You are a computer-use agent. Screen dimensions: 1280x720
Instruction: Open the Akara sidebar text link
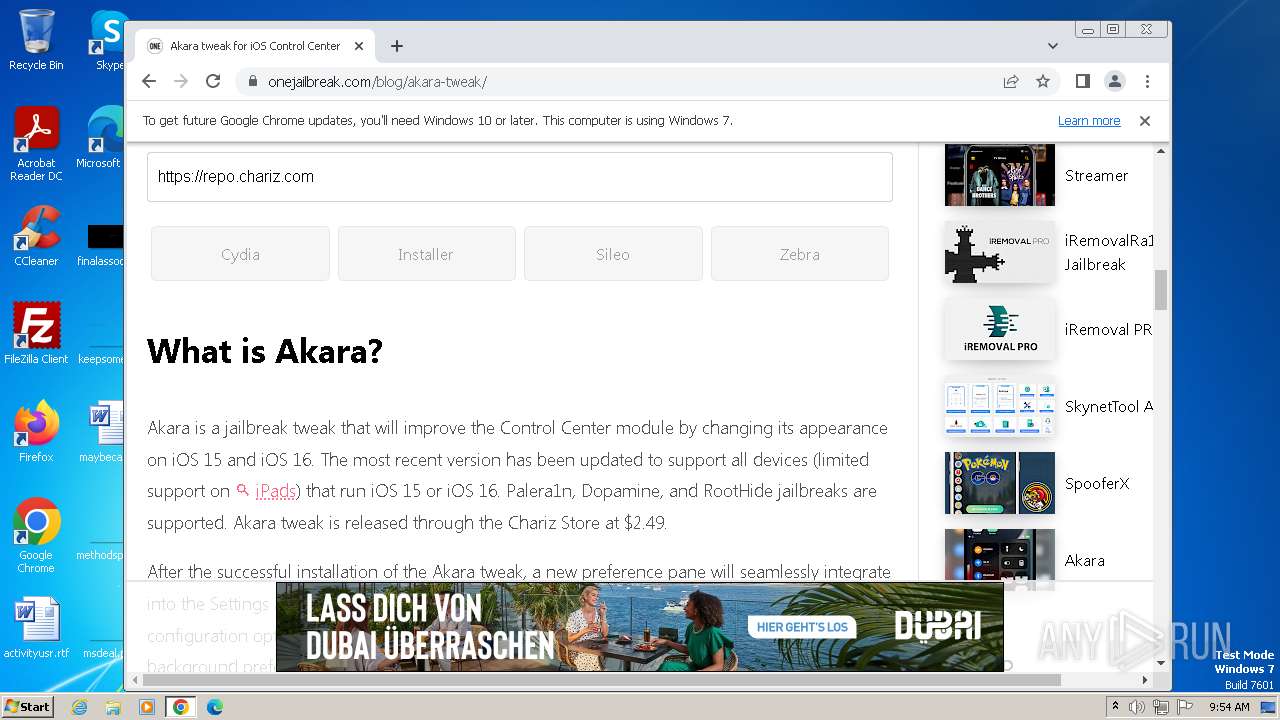(x=1085, y=560)
